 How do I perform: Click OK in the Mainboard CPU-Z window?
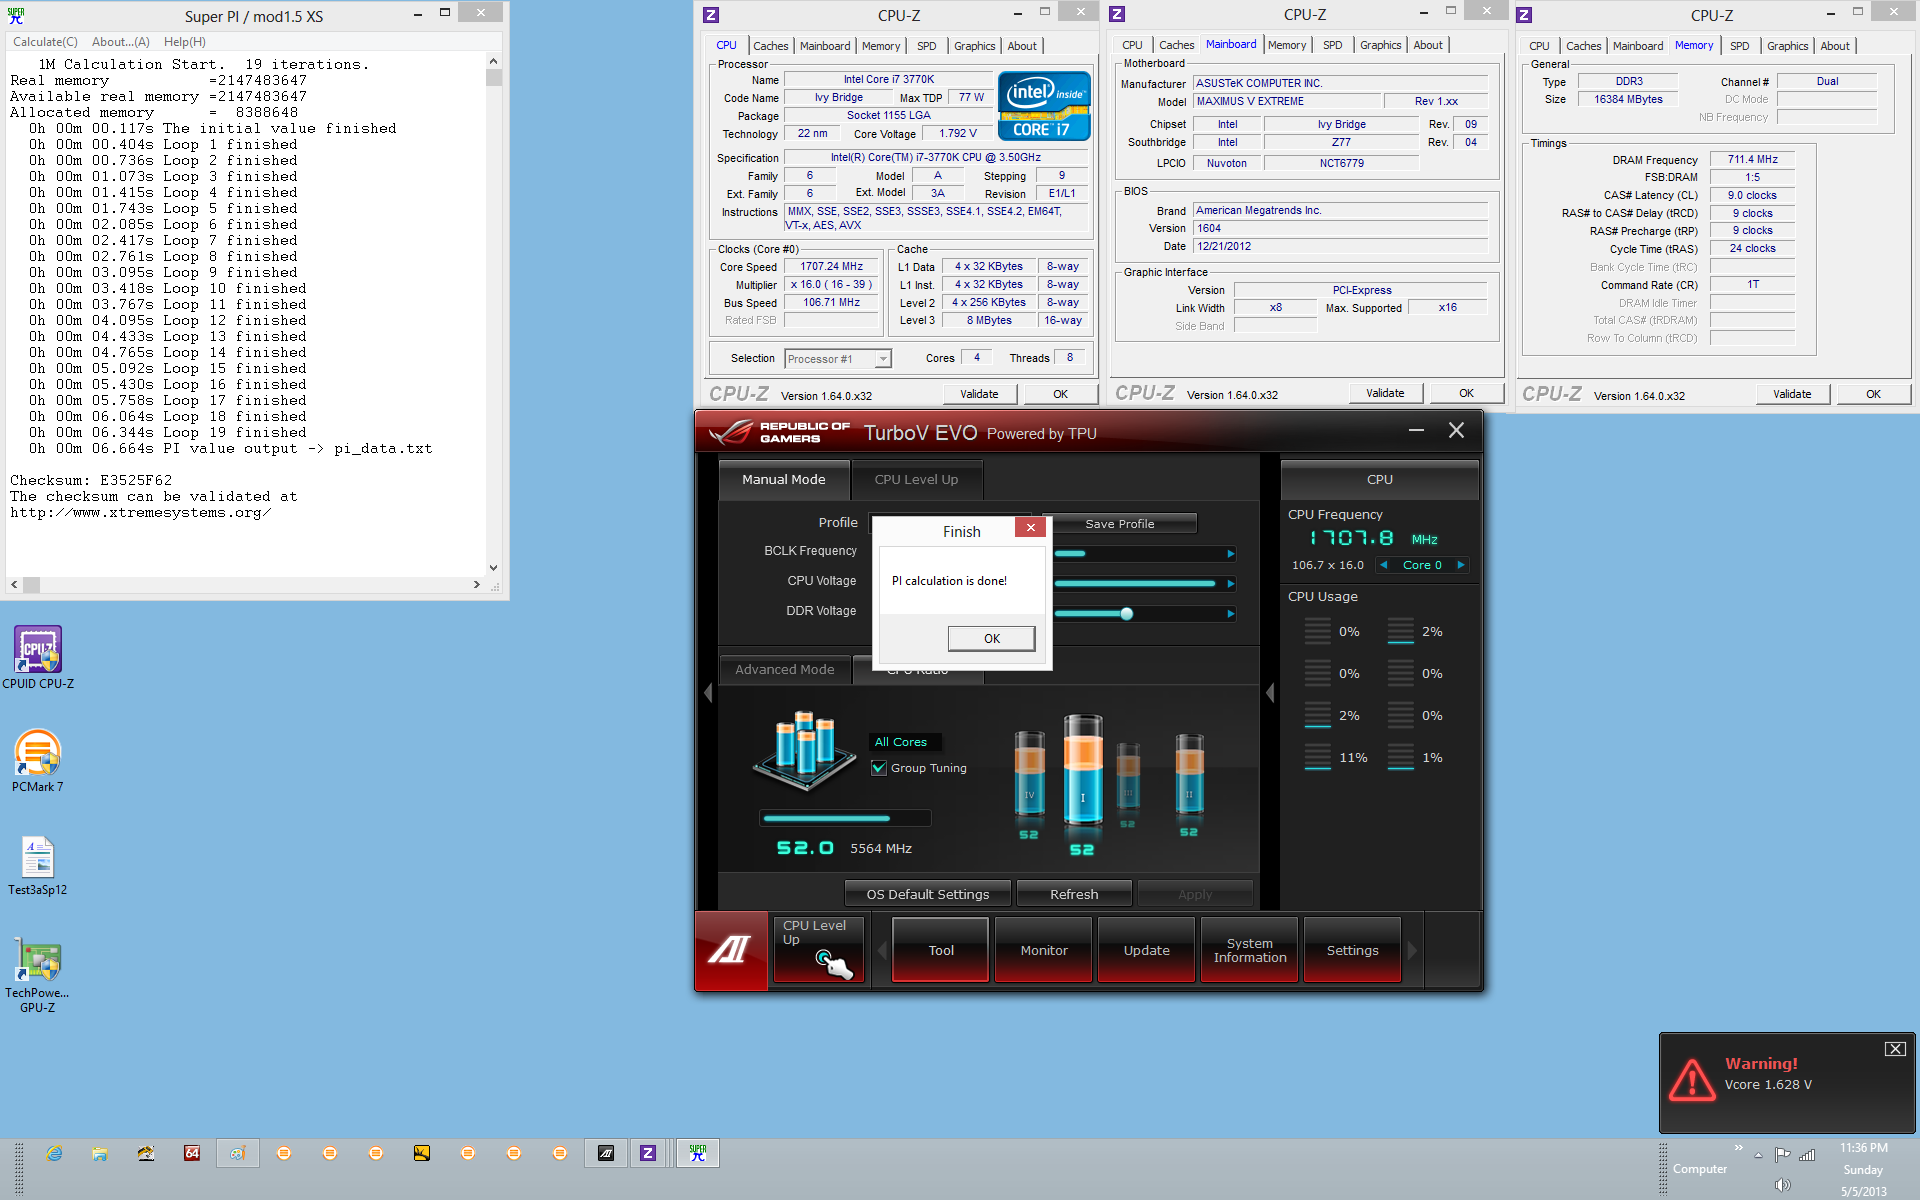pyautogui.click(x=1466, y=393)
